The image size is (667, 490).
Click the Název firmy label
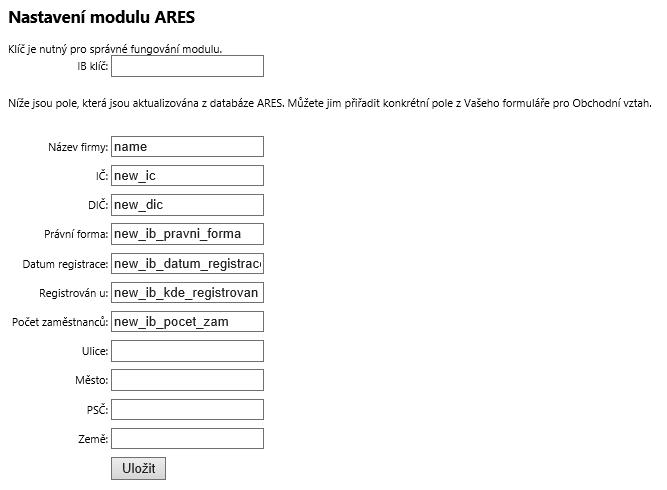78,147
